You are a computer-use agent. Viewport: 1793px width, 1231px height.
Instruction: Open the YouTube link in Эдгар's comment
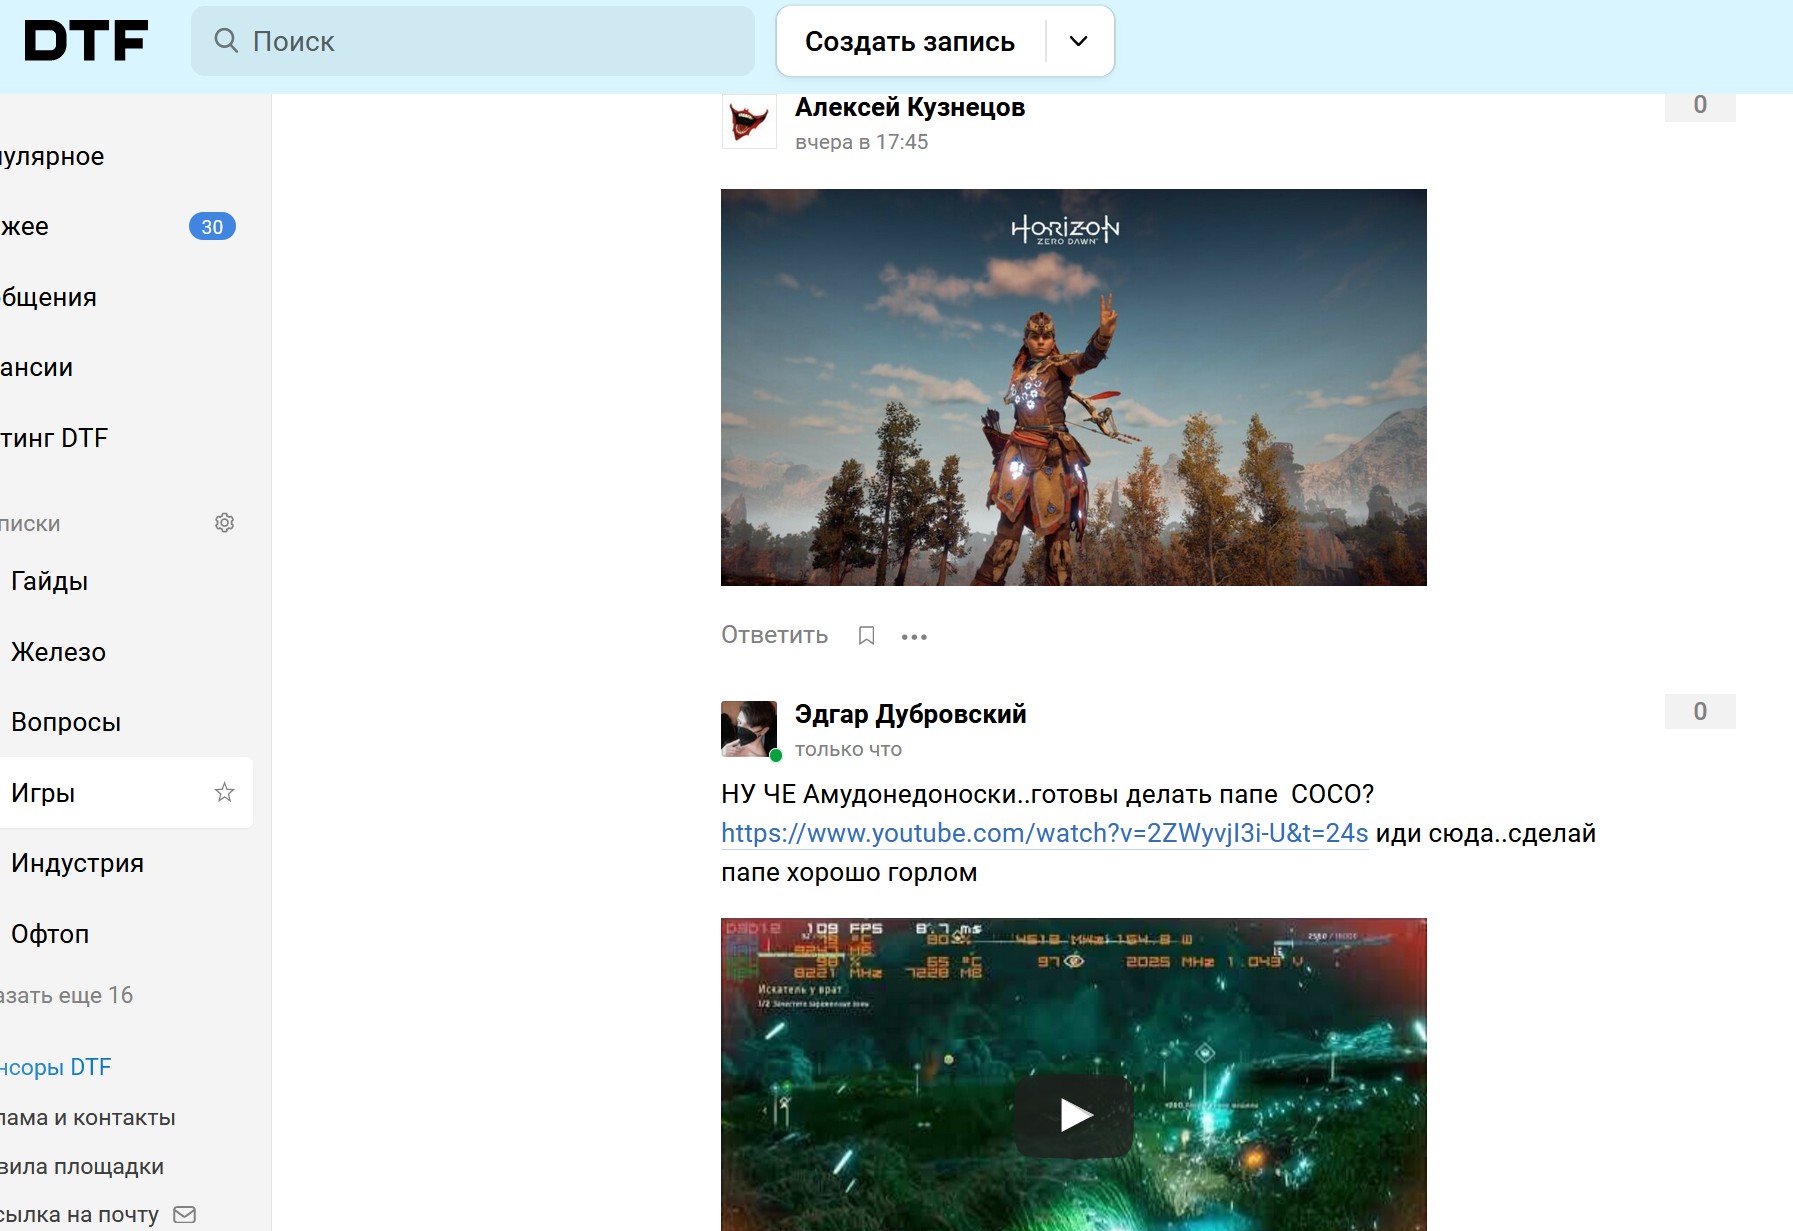(1044, 833)
